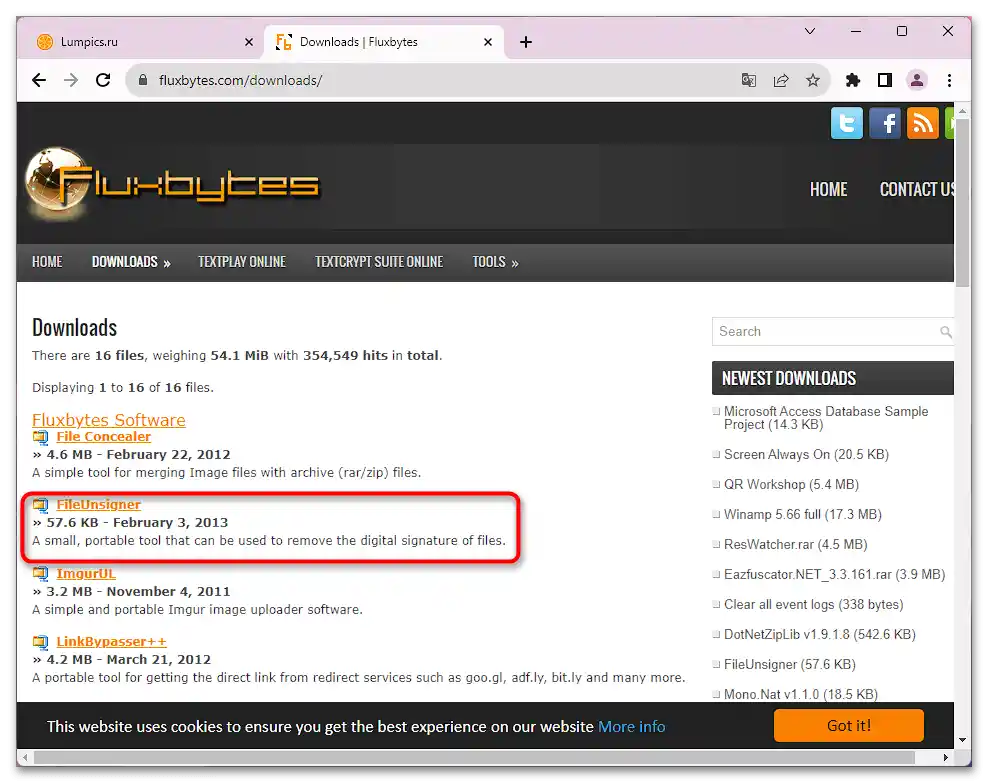This screenshot has width=988, height=783.
Task: Open Clear all event logs link
Action: 813,605
